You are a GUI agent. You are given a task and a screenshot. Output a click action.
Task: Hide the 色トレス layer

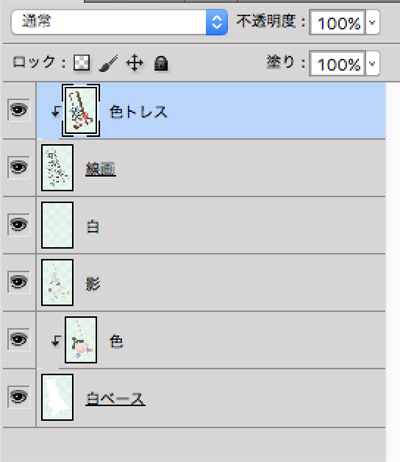(x=19, y=110)
